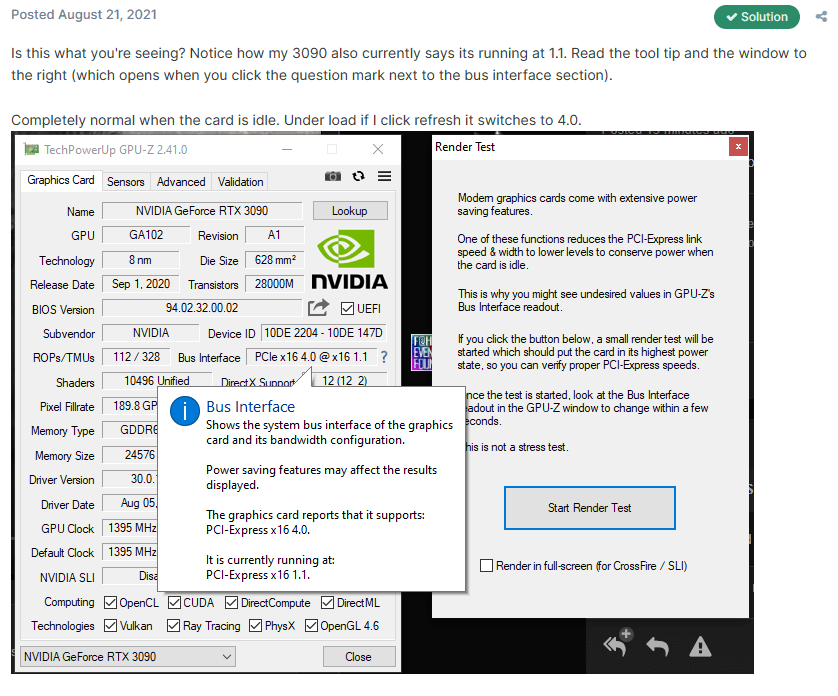Click the Default Clock field 1395 MHz

pos(130,551)
